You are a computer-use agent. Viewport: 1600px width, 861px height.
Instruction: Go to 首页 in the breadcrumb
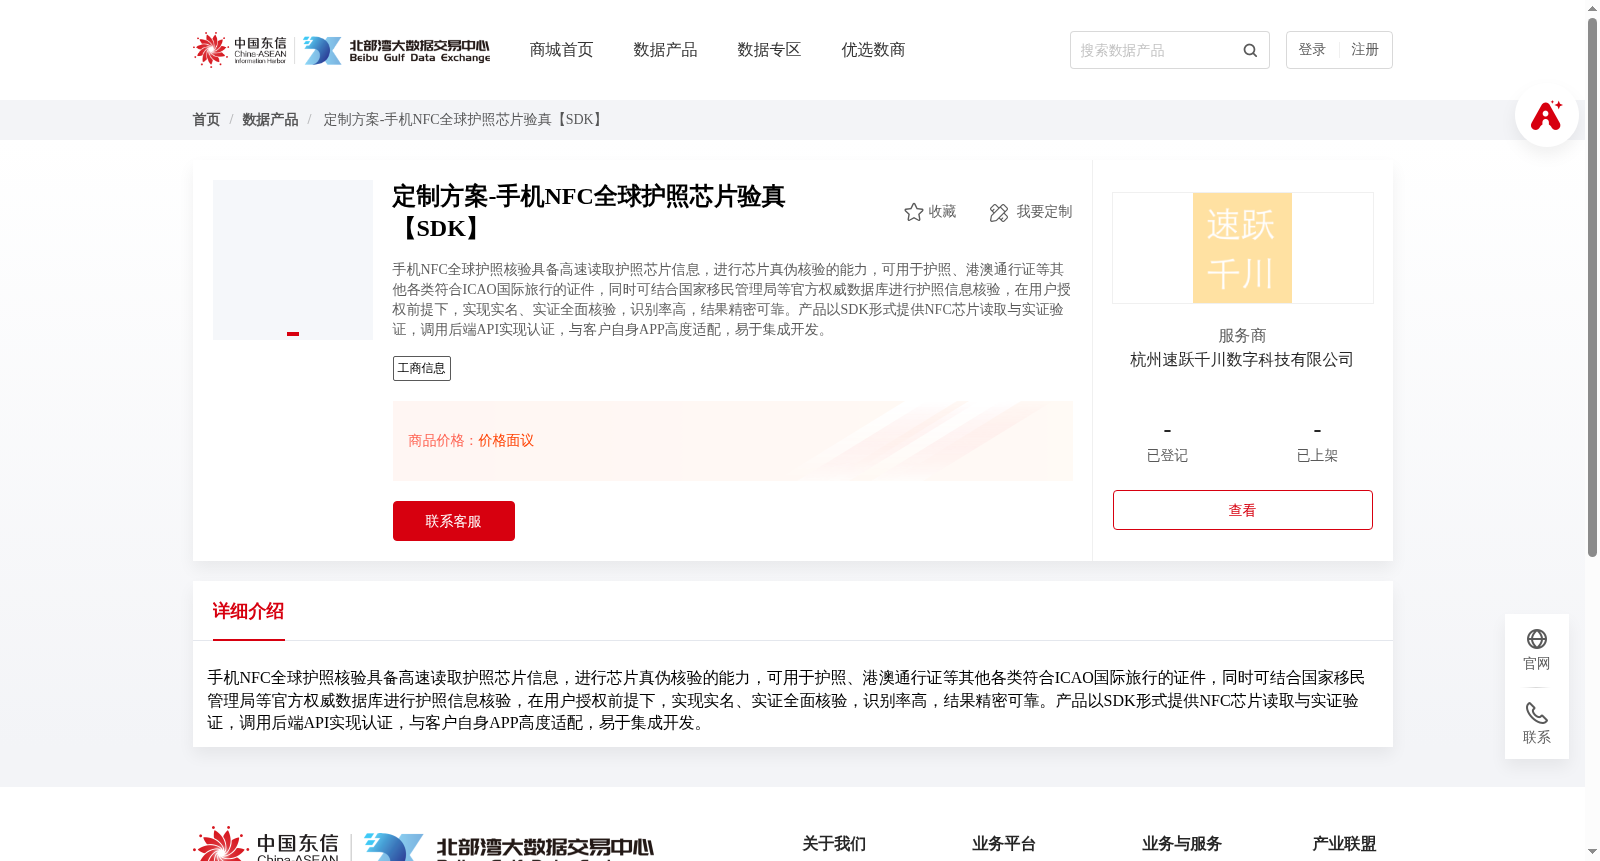[x=206, y=119]
